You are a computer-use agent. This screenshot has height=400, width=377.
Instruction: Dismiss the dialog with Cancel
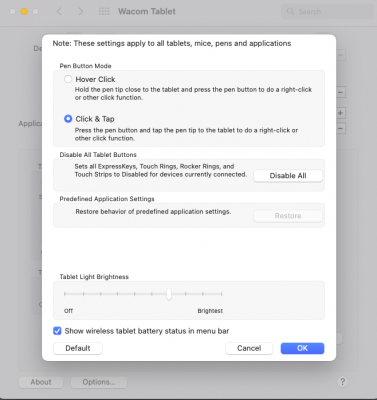point(249,348)
